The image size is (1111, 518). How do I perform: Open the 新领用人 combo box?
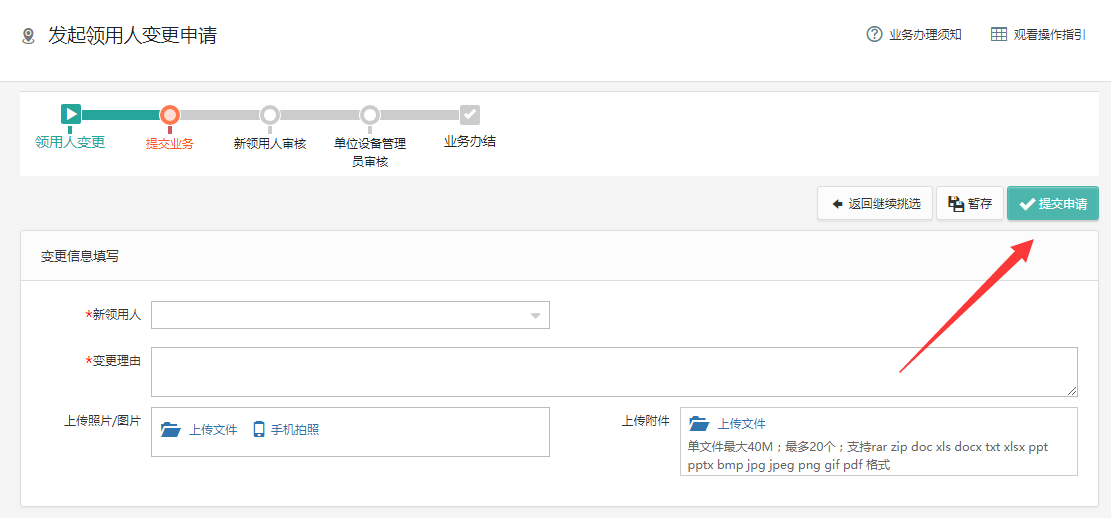pos(350,315)
